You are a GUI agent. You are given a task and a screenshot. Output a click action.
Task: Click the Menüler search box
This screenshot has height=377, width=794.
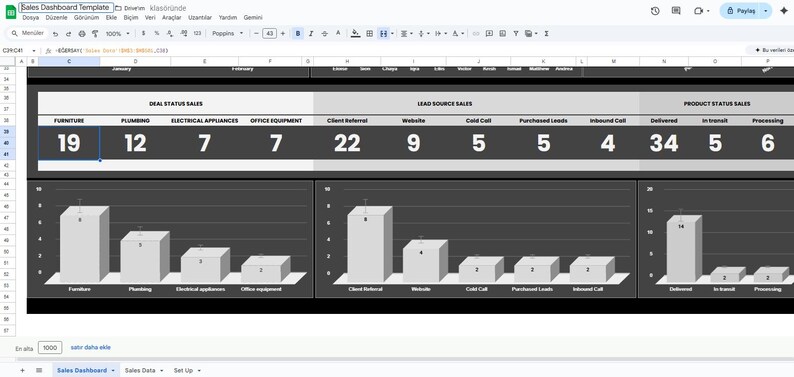tap(28, 33)
